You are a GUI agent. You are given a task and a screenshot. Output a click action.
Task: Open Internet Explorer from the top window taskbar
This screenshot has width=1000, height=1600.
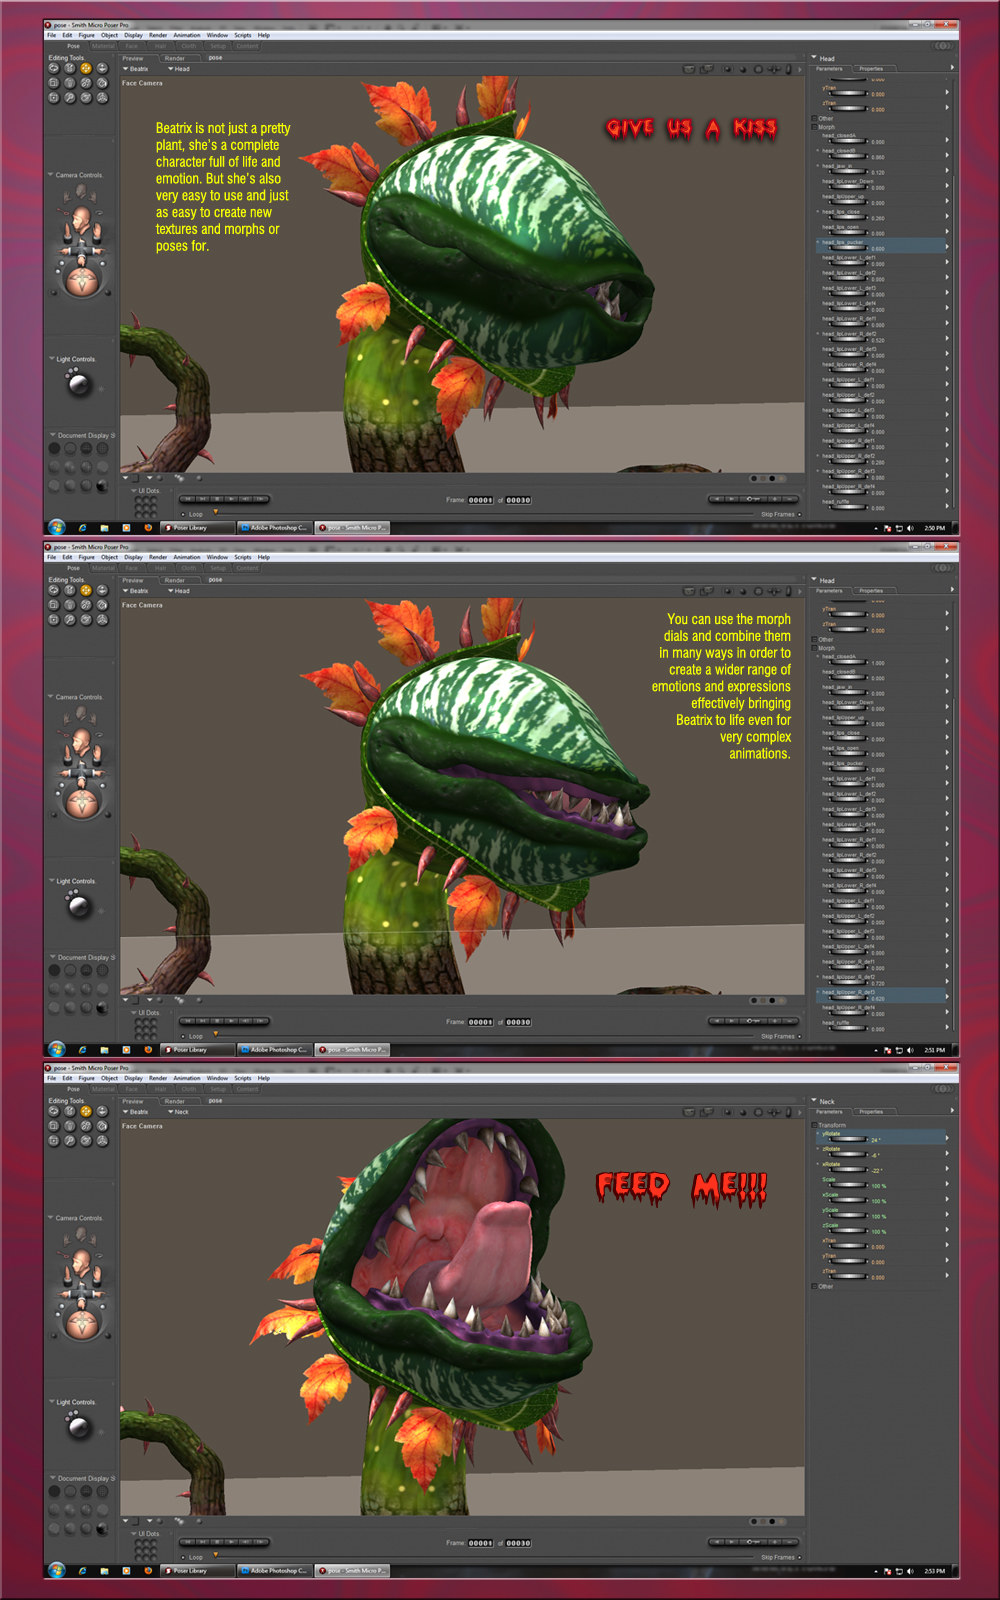pos(82,527)
